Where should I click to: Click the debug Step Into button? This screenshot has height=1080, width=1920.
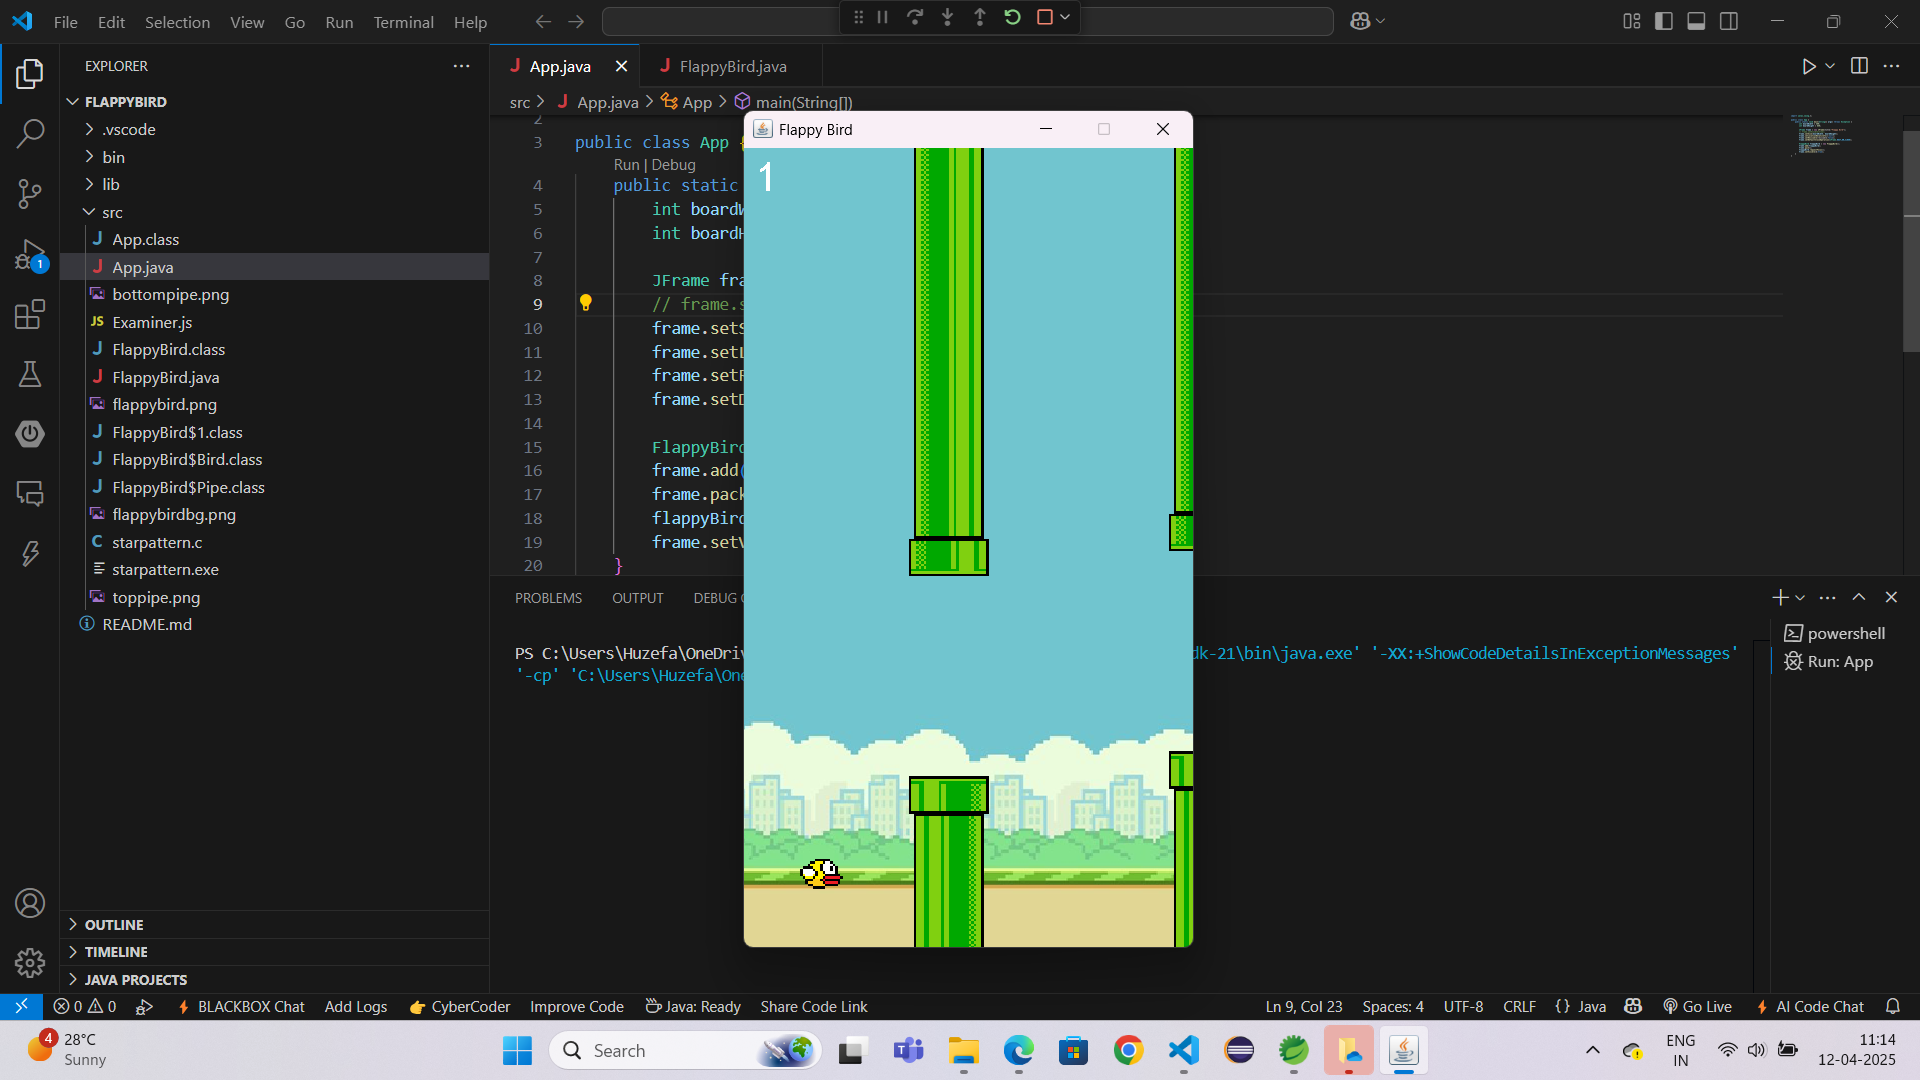pos(947,17)
